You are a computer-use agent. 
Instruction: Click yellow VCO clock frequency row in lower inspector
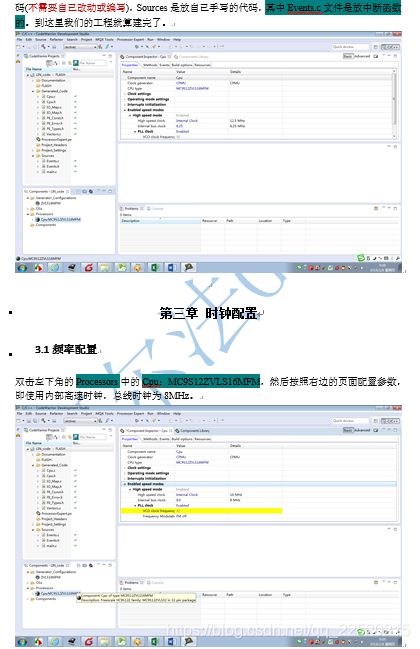pos(201,511)
